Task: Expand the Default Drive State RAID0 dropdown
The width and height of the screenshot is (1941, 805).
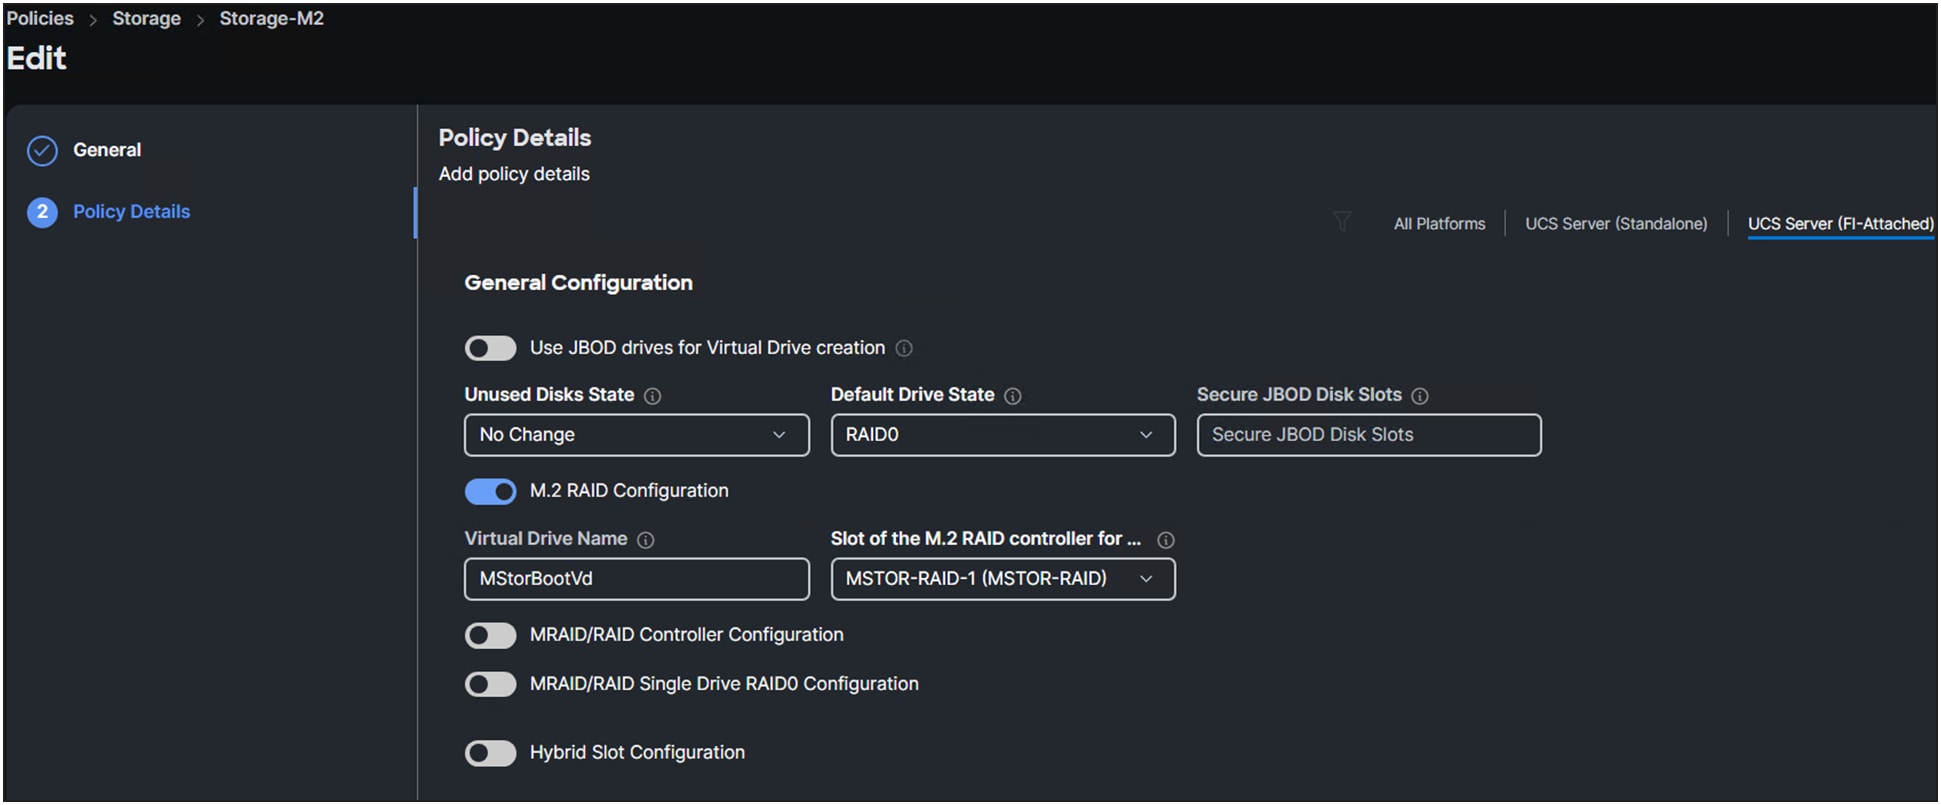Action: click(x=1002, y=435)
